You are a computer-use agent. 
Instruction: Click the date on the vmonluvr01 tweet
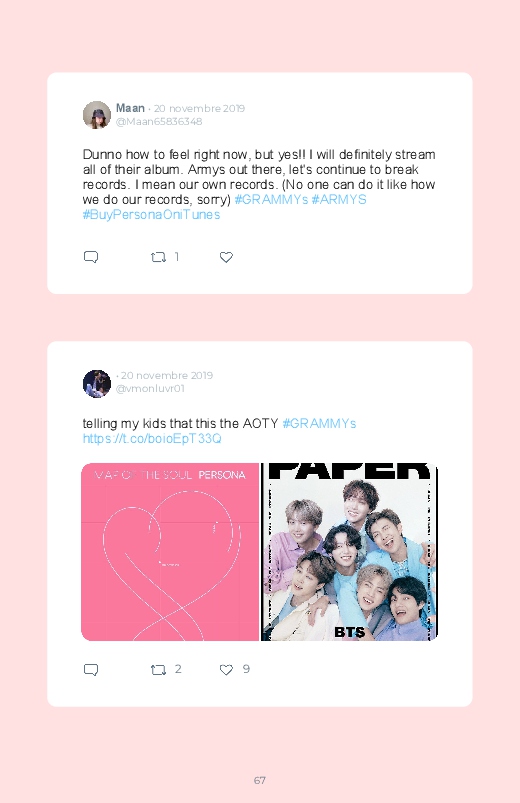click(167, 375)
